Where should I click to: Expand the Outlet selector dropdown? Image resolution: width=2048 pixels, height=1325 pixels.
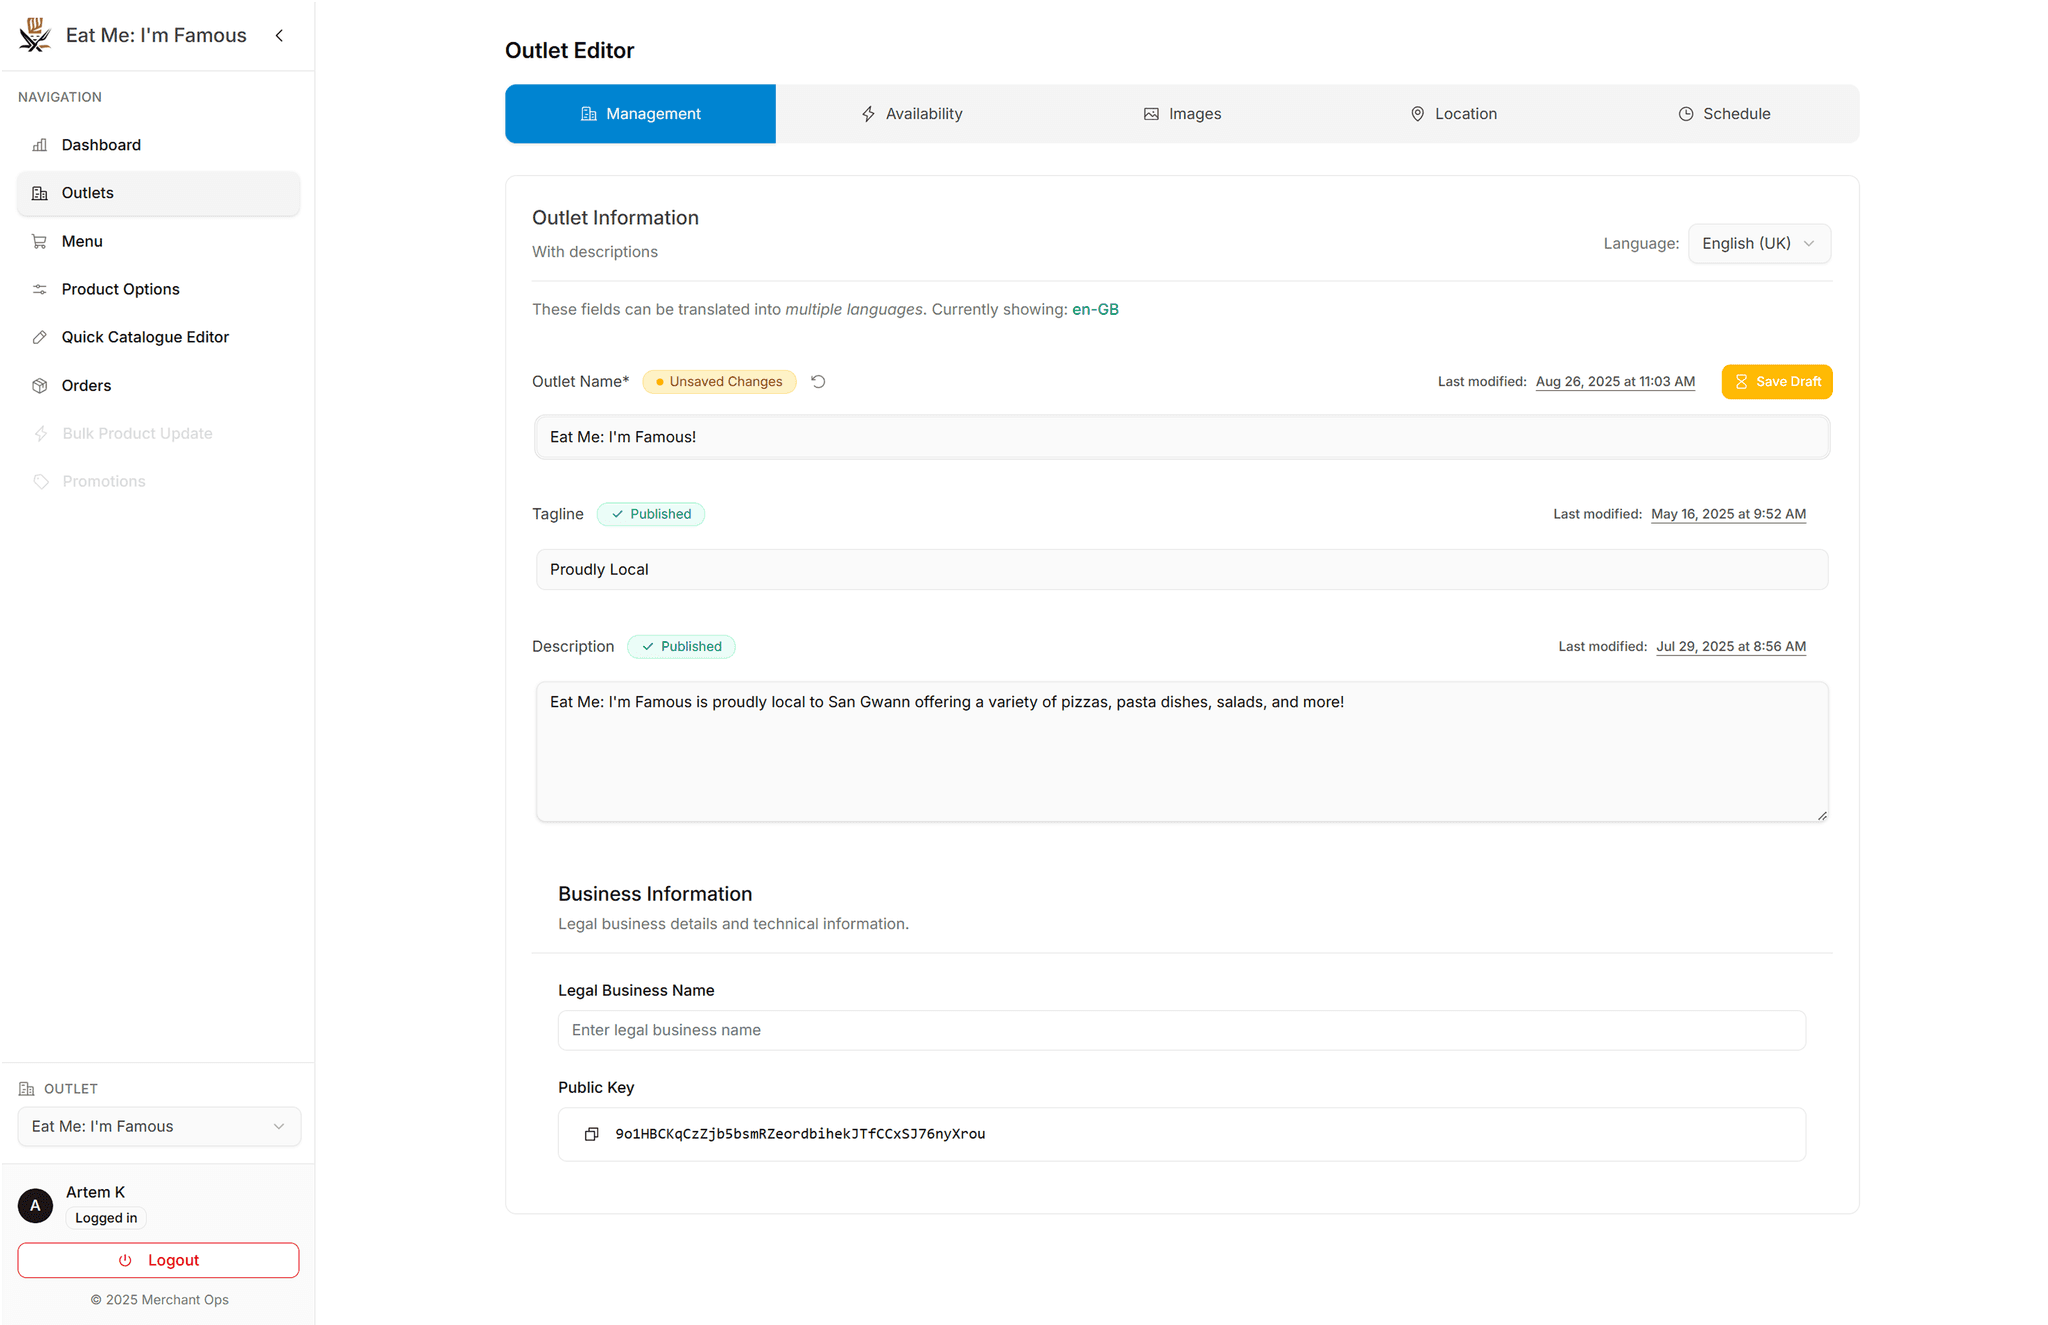click(x=159, y=1126)
